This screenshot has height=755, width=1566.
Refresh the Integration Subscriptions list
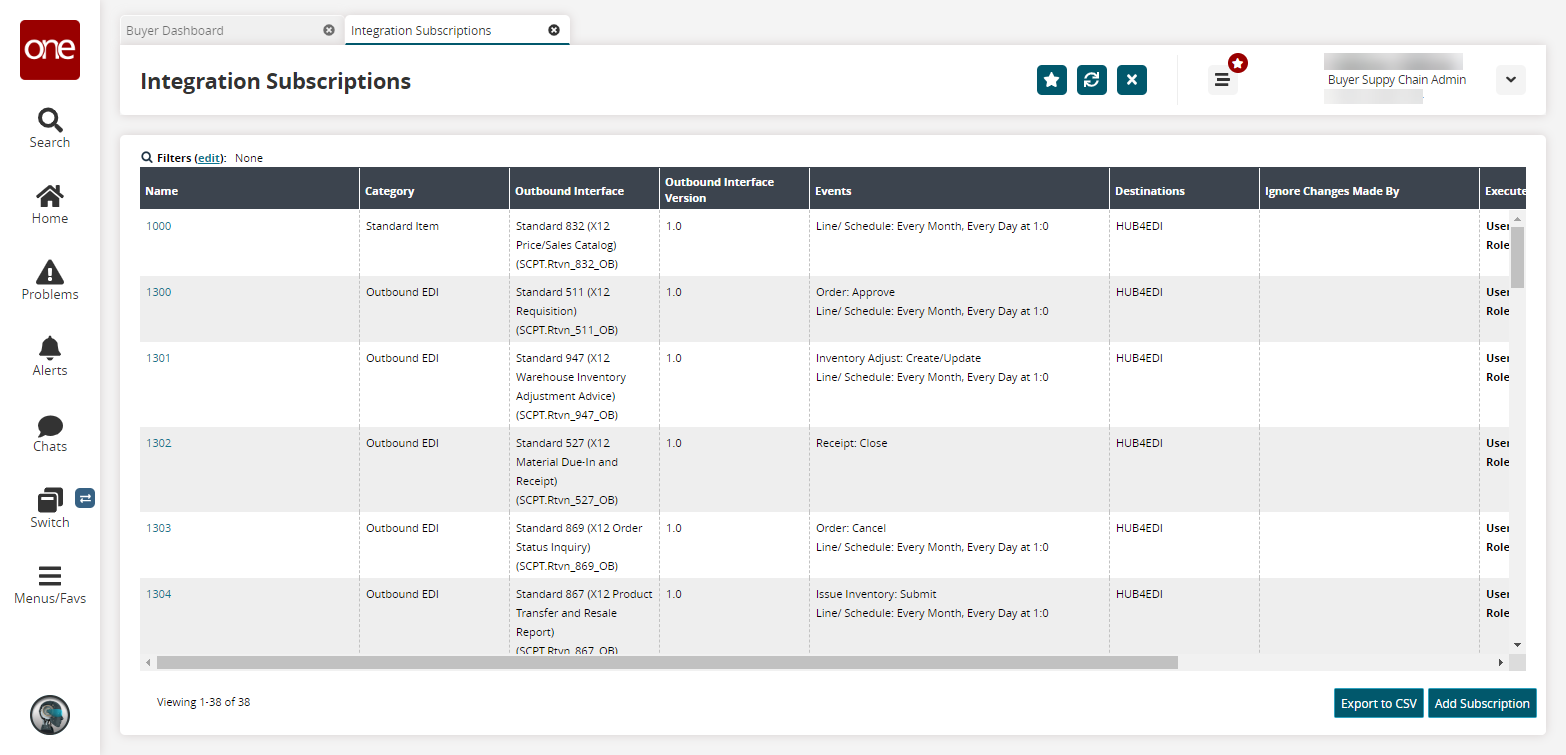click(x=1091, y=80)
